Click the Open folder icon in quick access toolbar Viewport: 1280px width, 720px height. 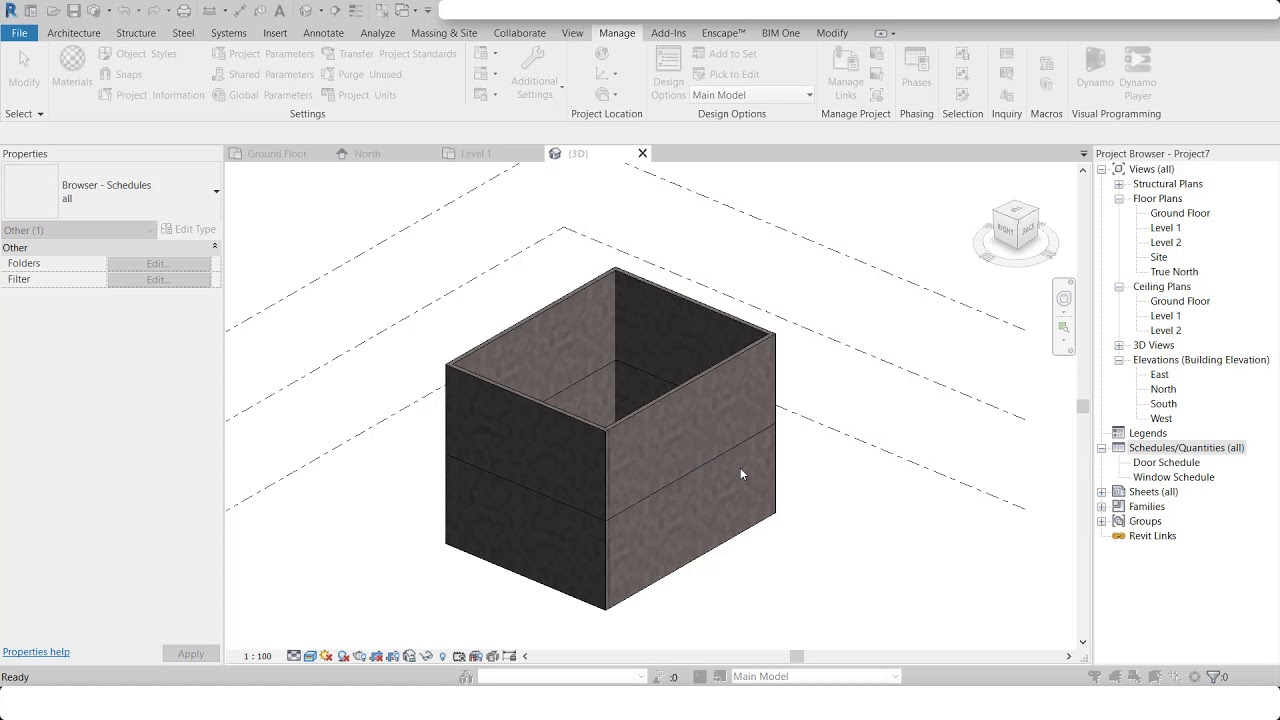[x=53, y=11]
